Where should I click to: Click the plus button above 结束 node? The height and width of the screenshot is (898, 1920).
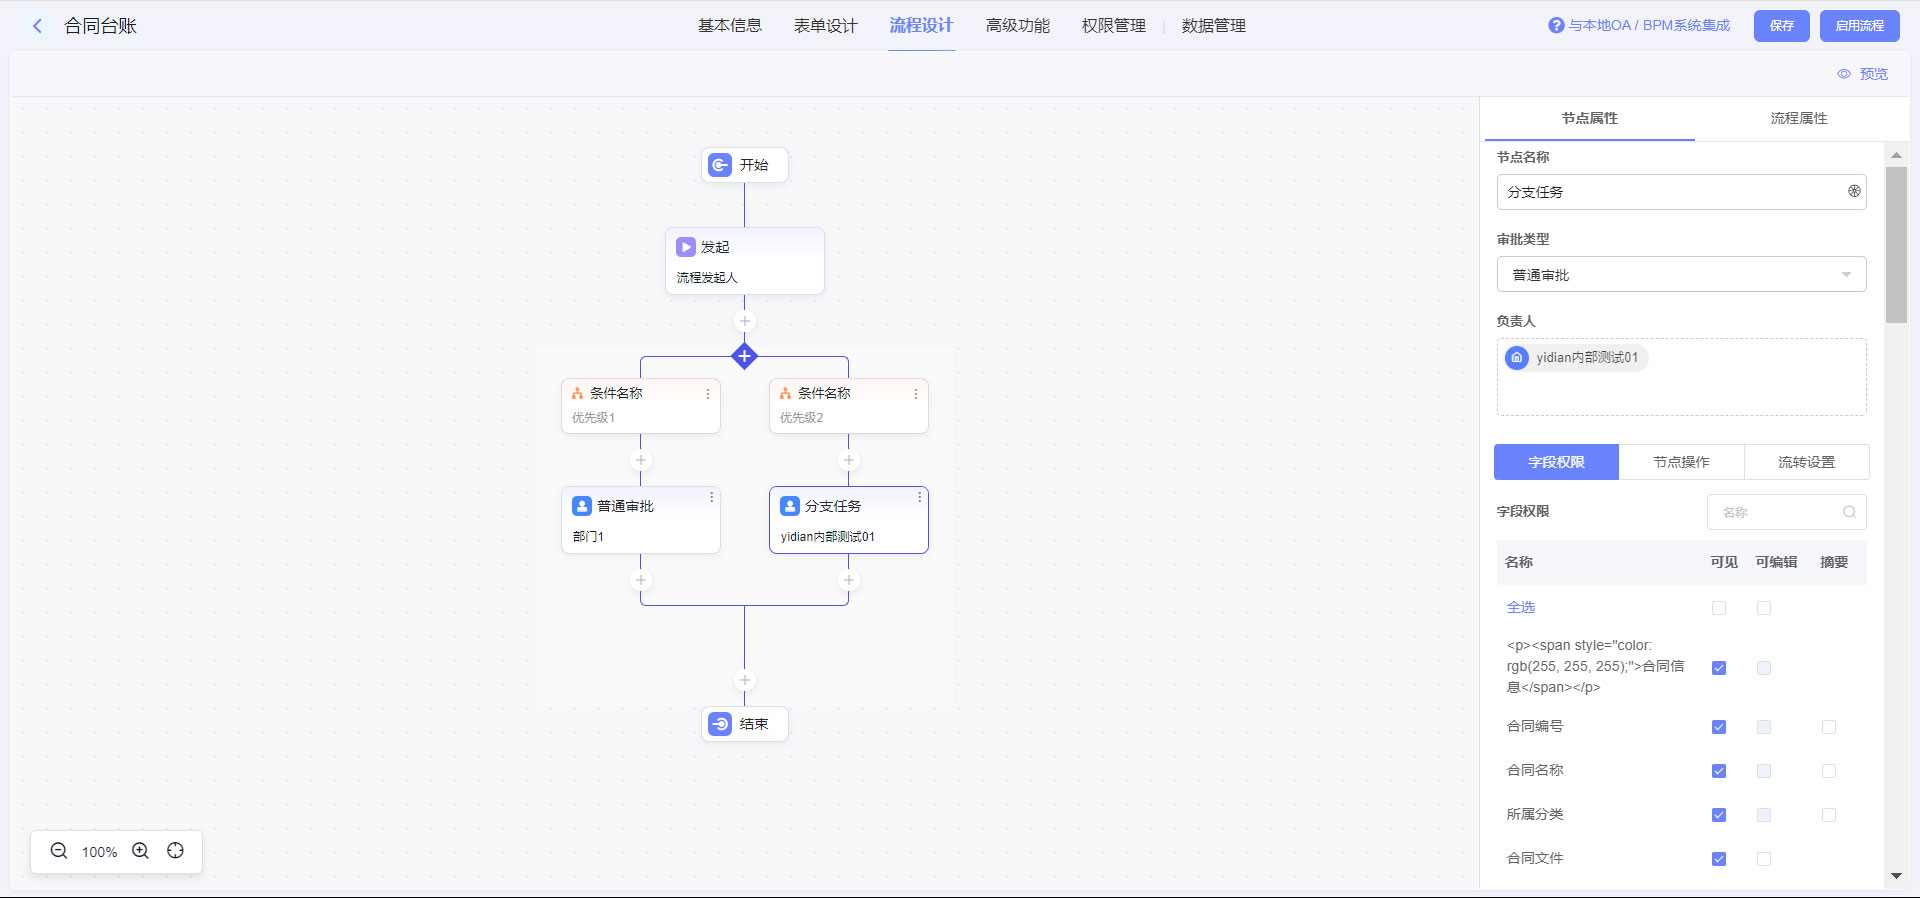pyautogui.click(x=744, y=680)
